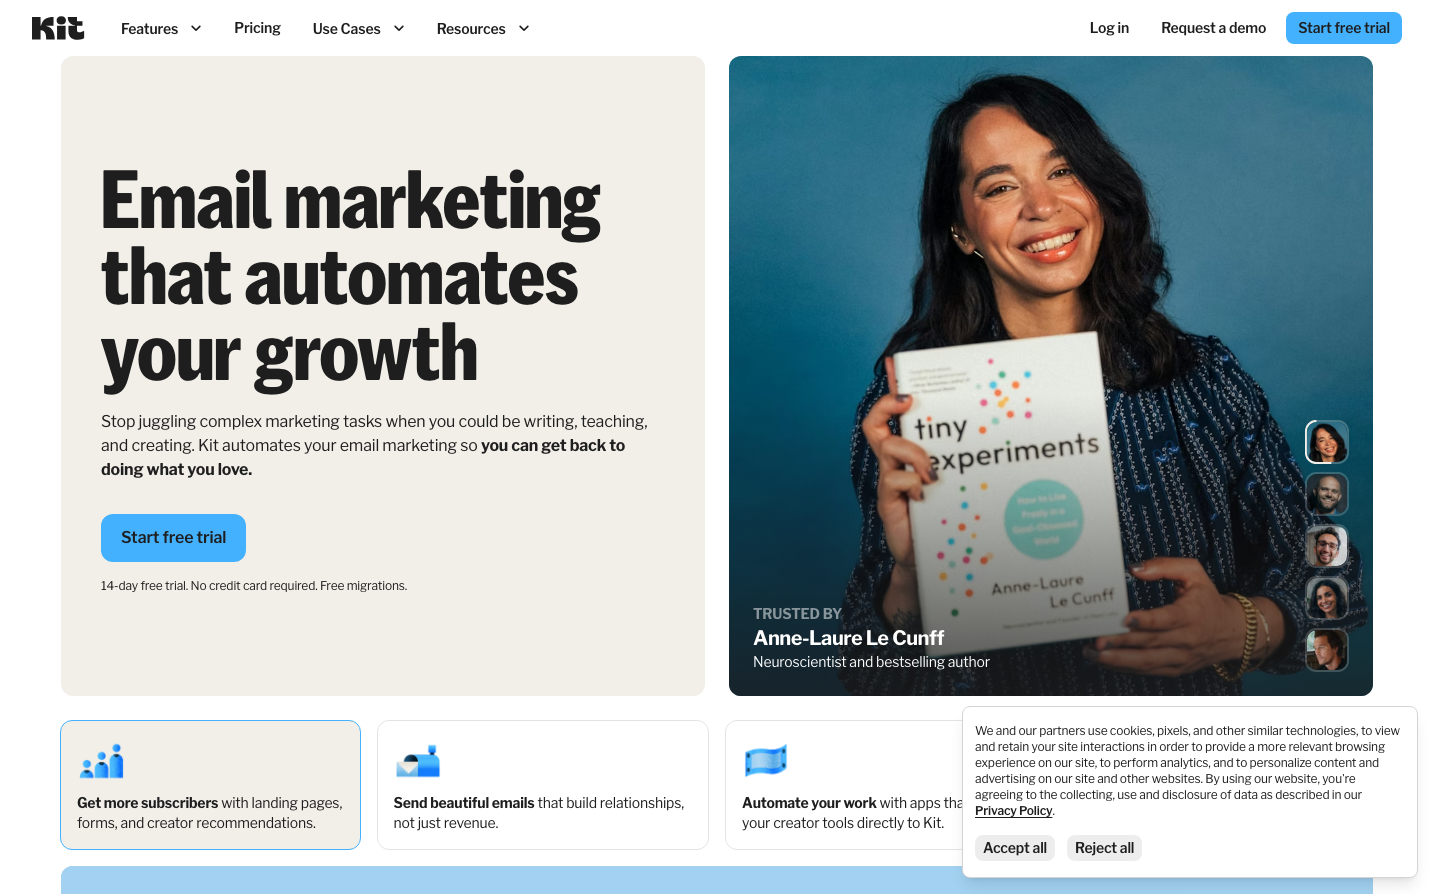
Task: Reject all cookies
Action: pyautogui.click(x=1104, y=848)
